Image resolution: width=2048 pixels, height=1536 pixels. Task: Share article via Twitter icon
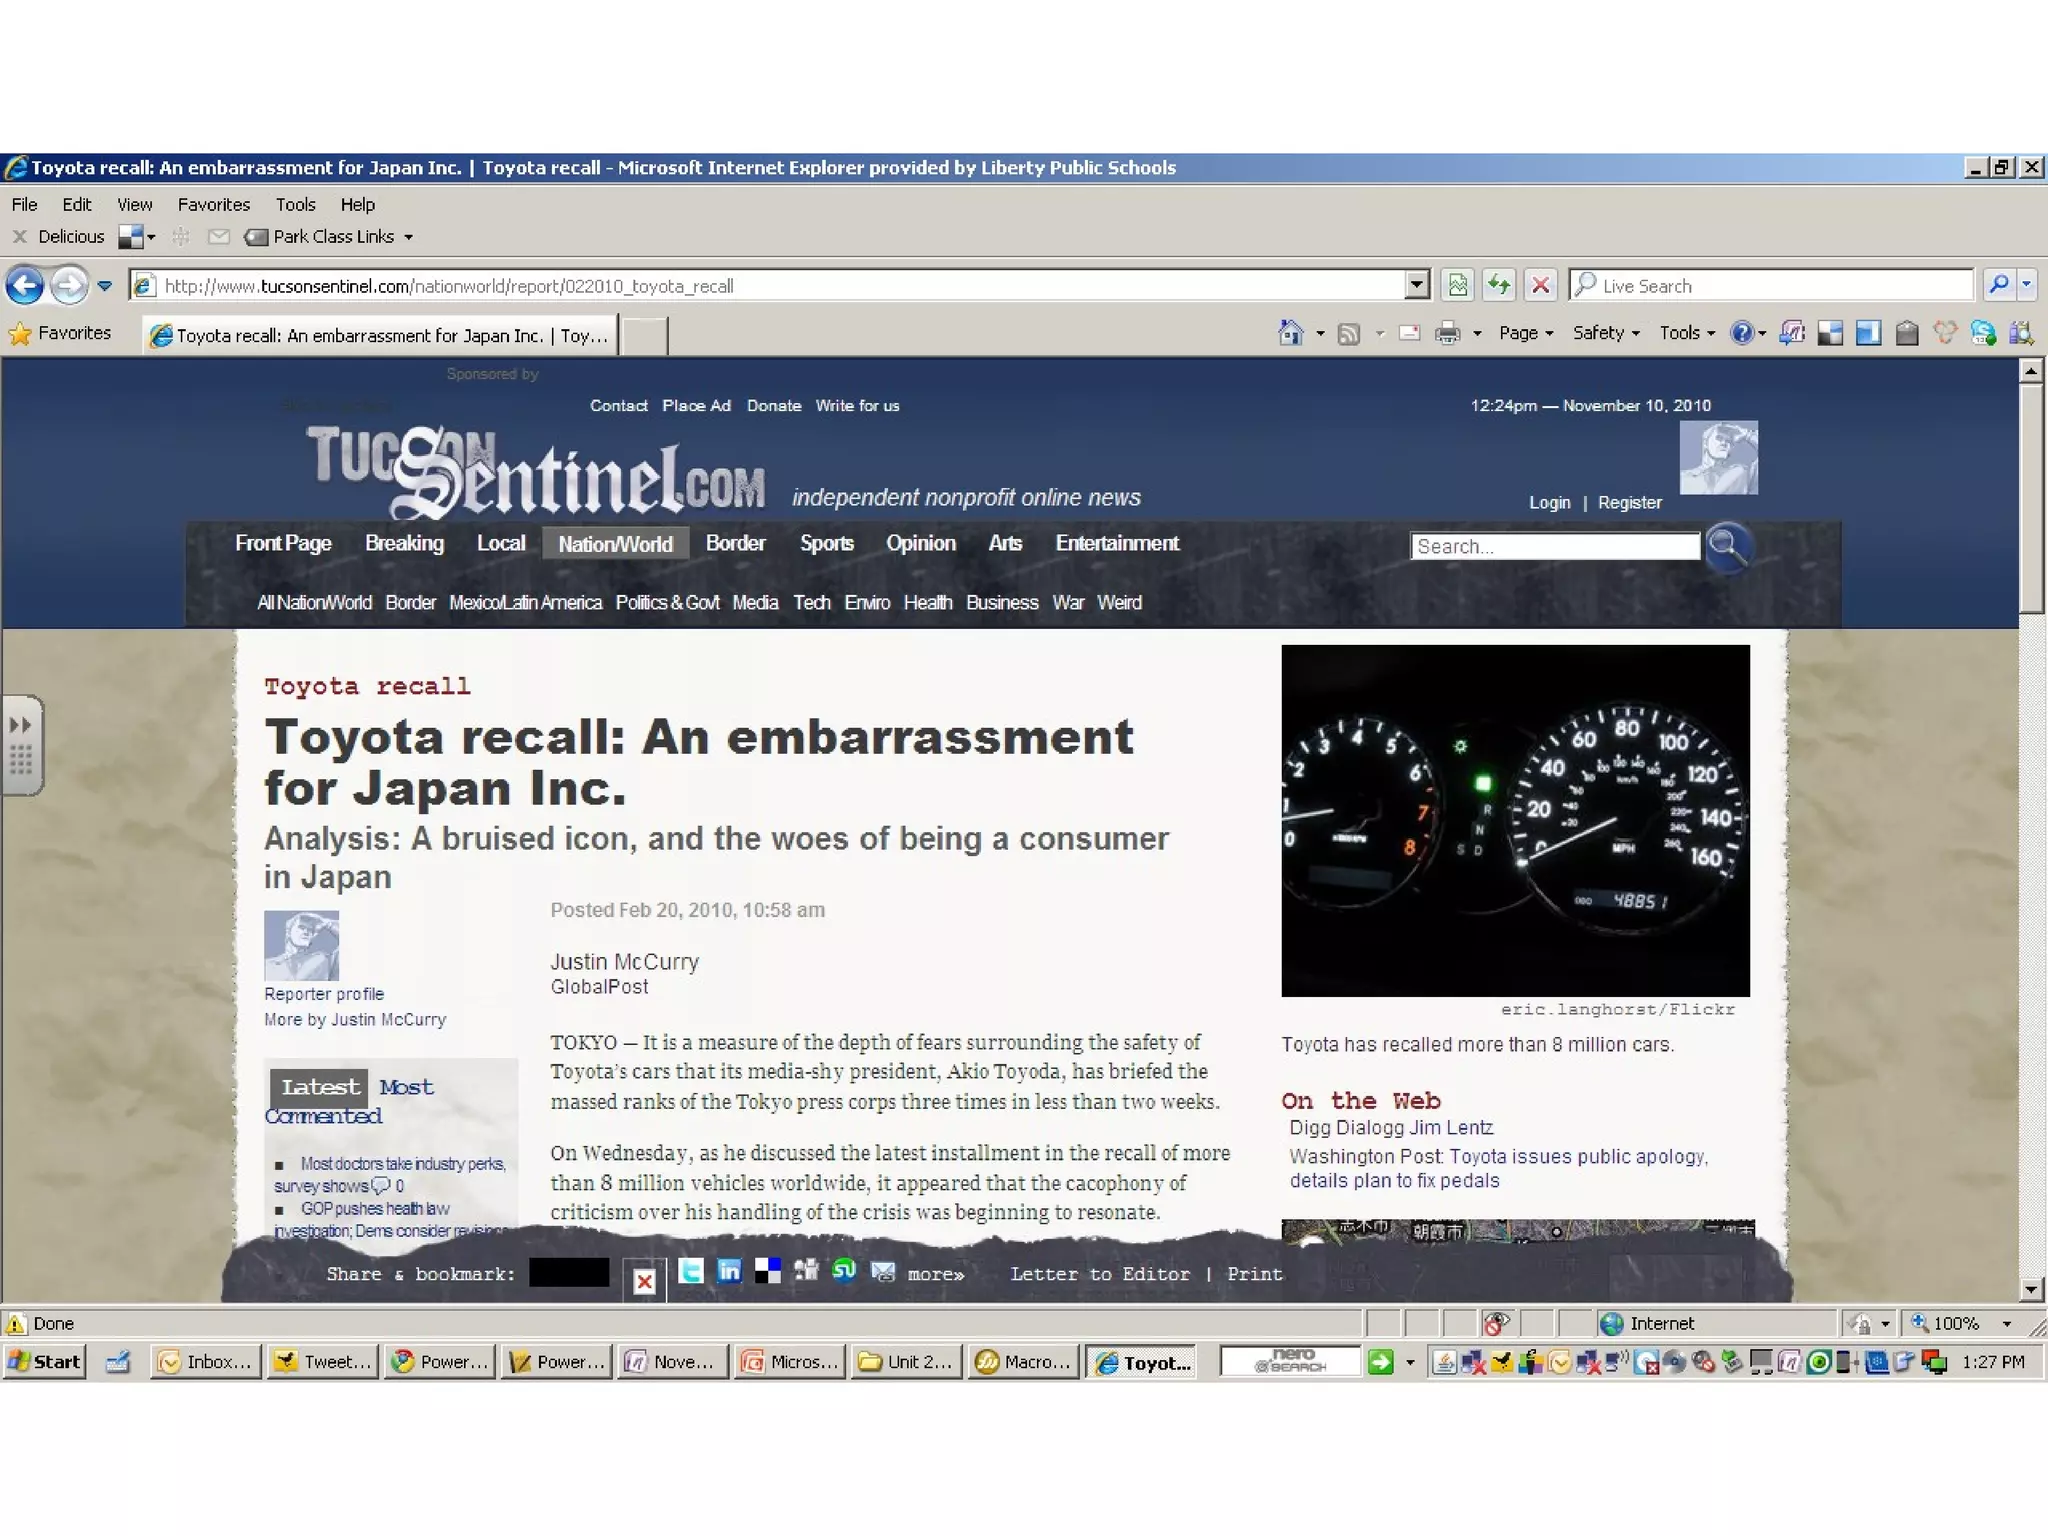[x=690, y=1272]
